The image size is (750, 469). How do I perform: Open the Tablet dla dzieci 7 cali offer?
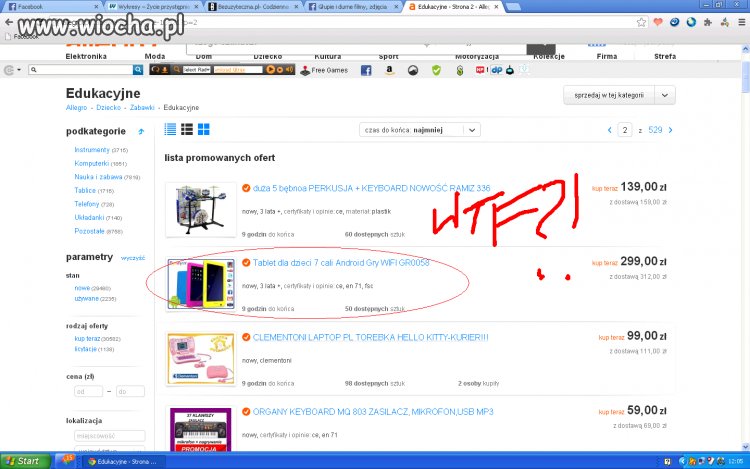pyautogui.click(x=341, y=263)
